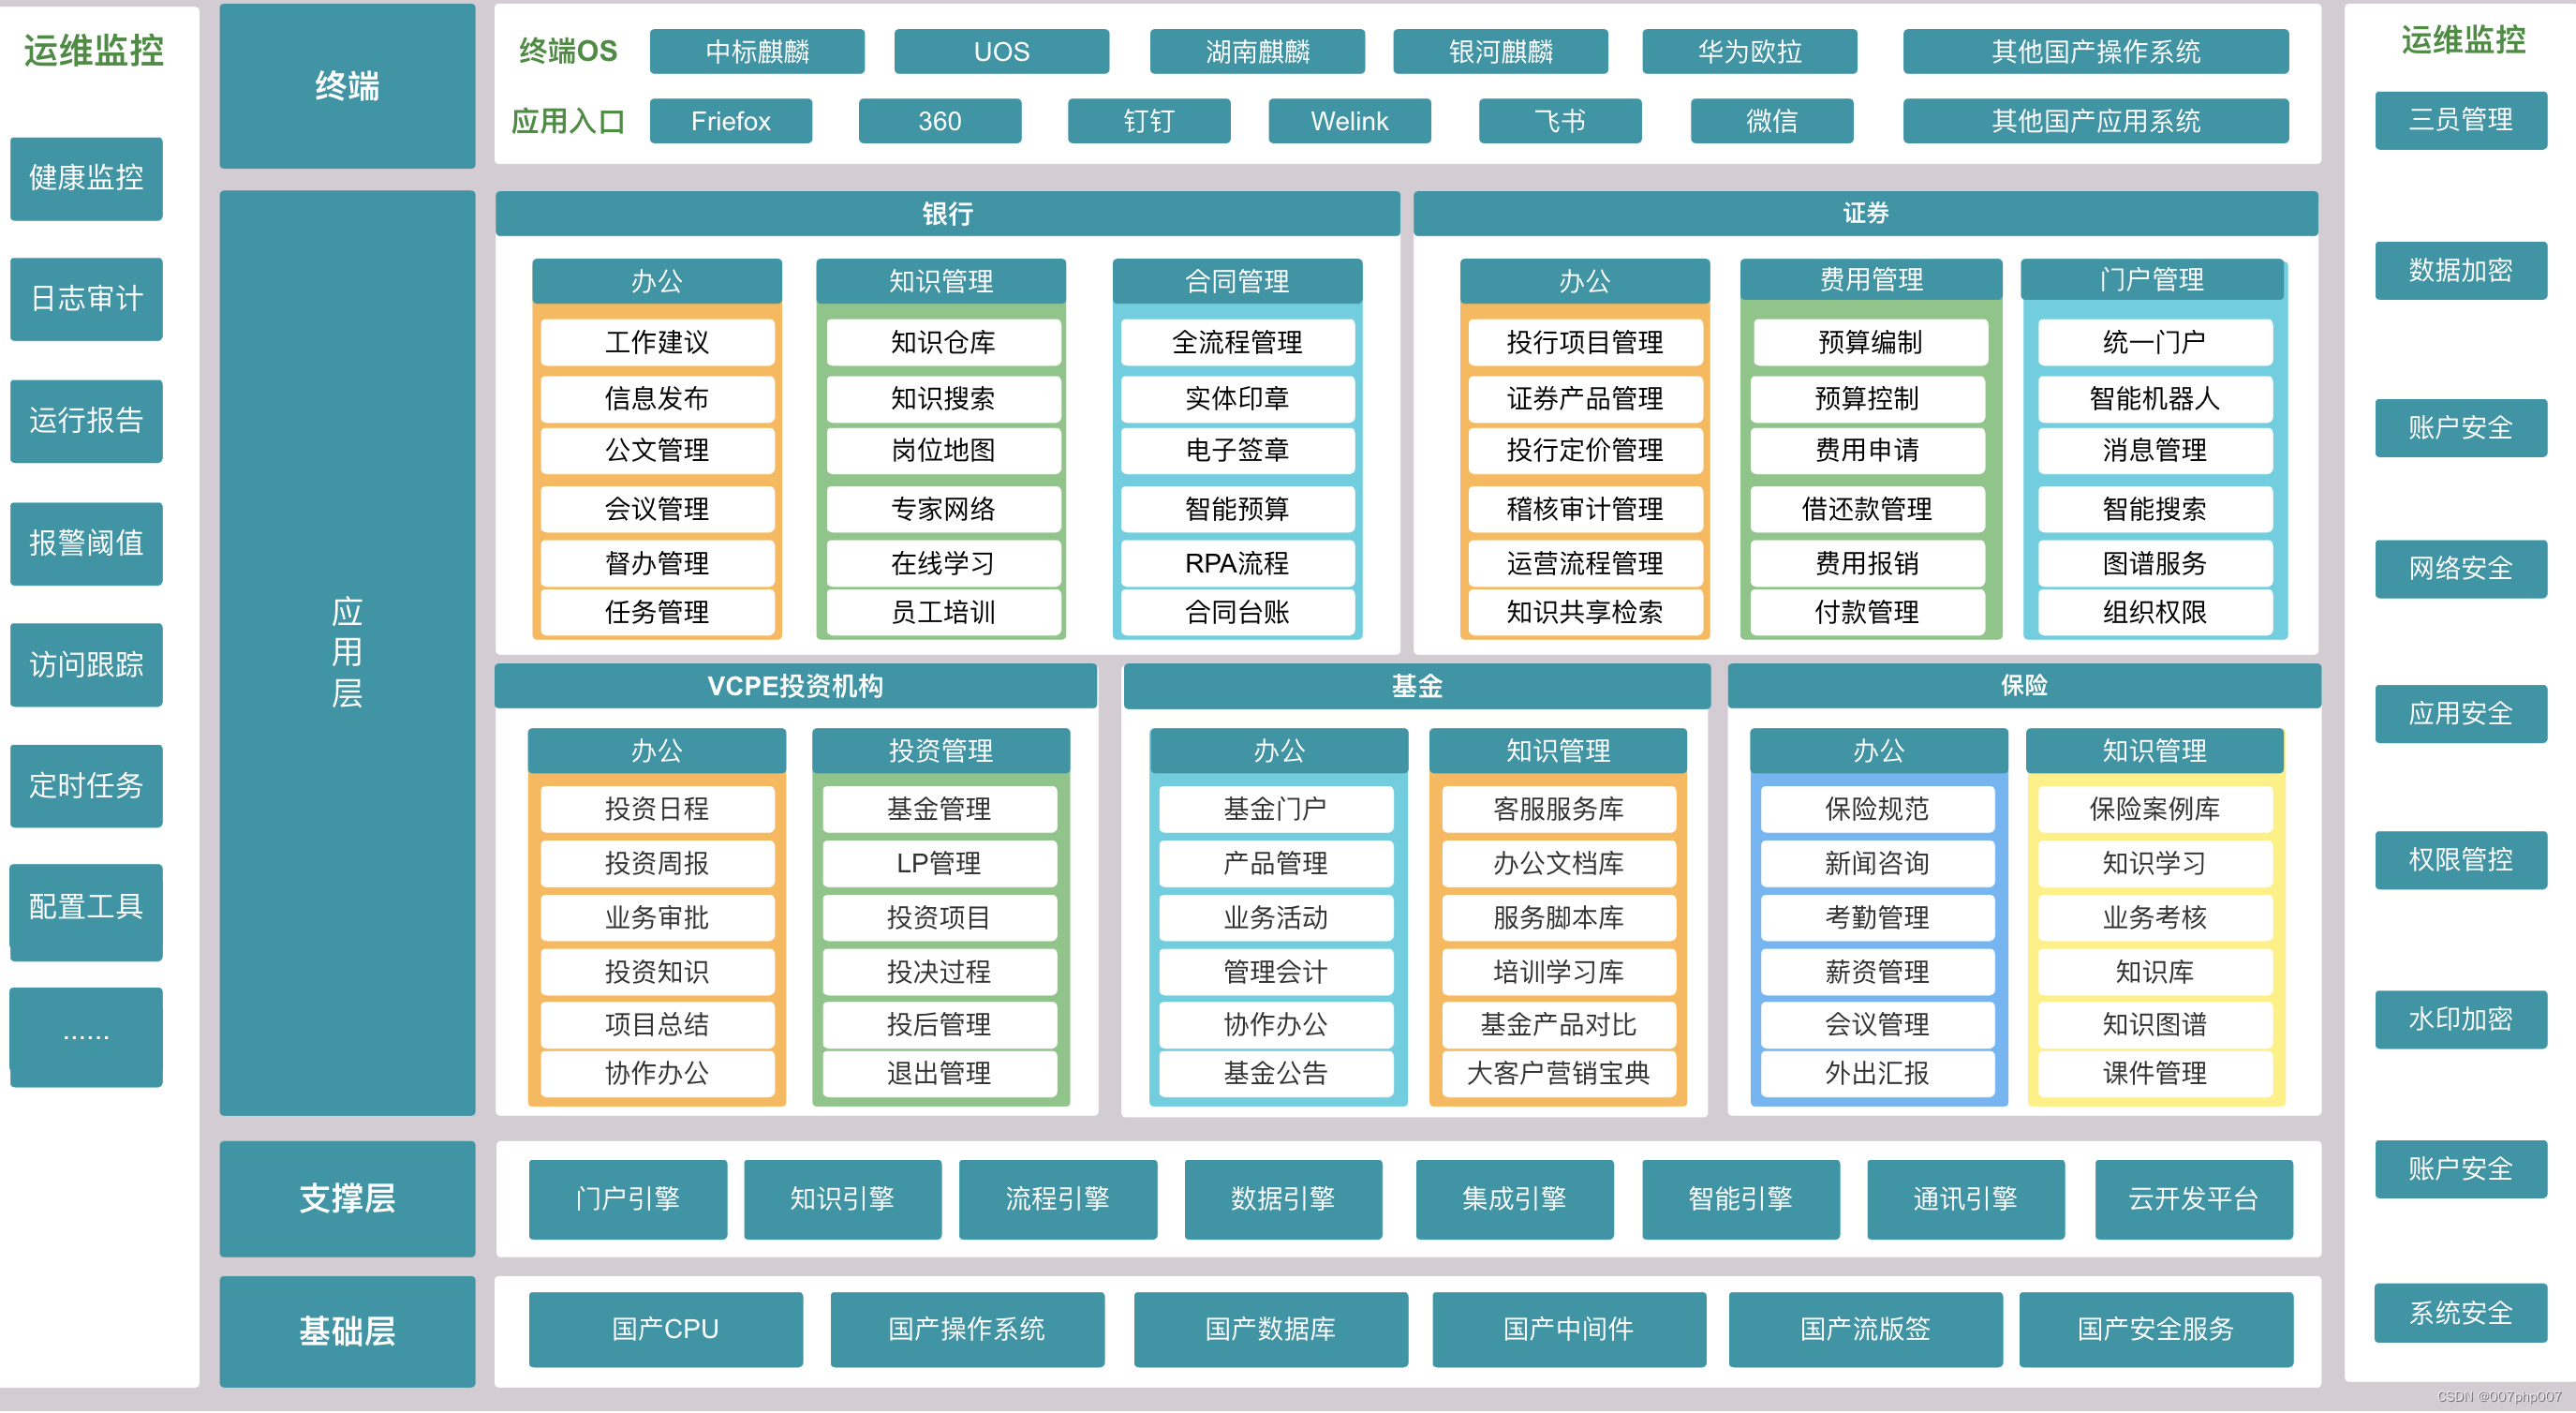Click the 报警阈值 box
The image size is (2576, 1413).
pyautogui.click(x=86, y=543)
